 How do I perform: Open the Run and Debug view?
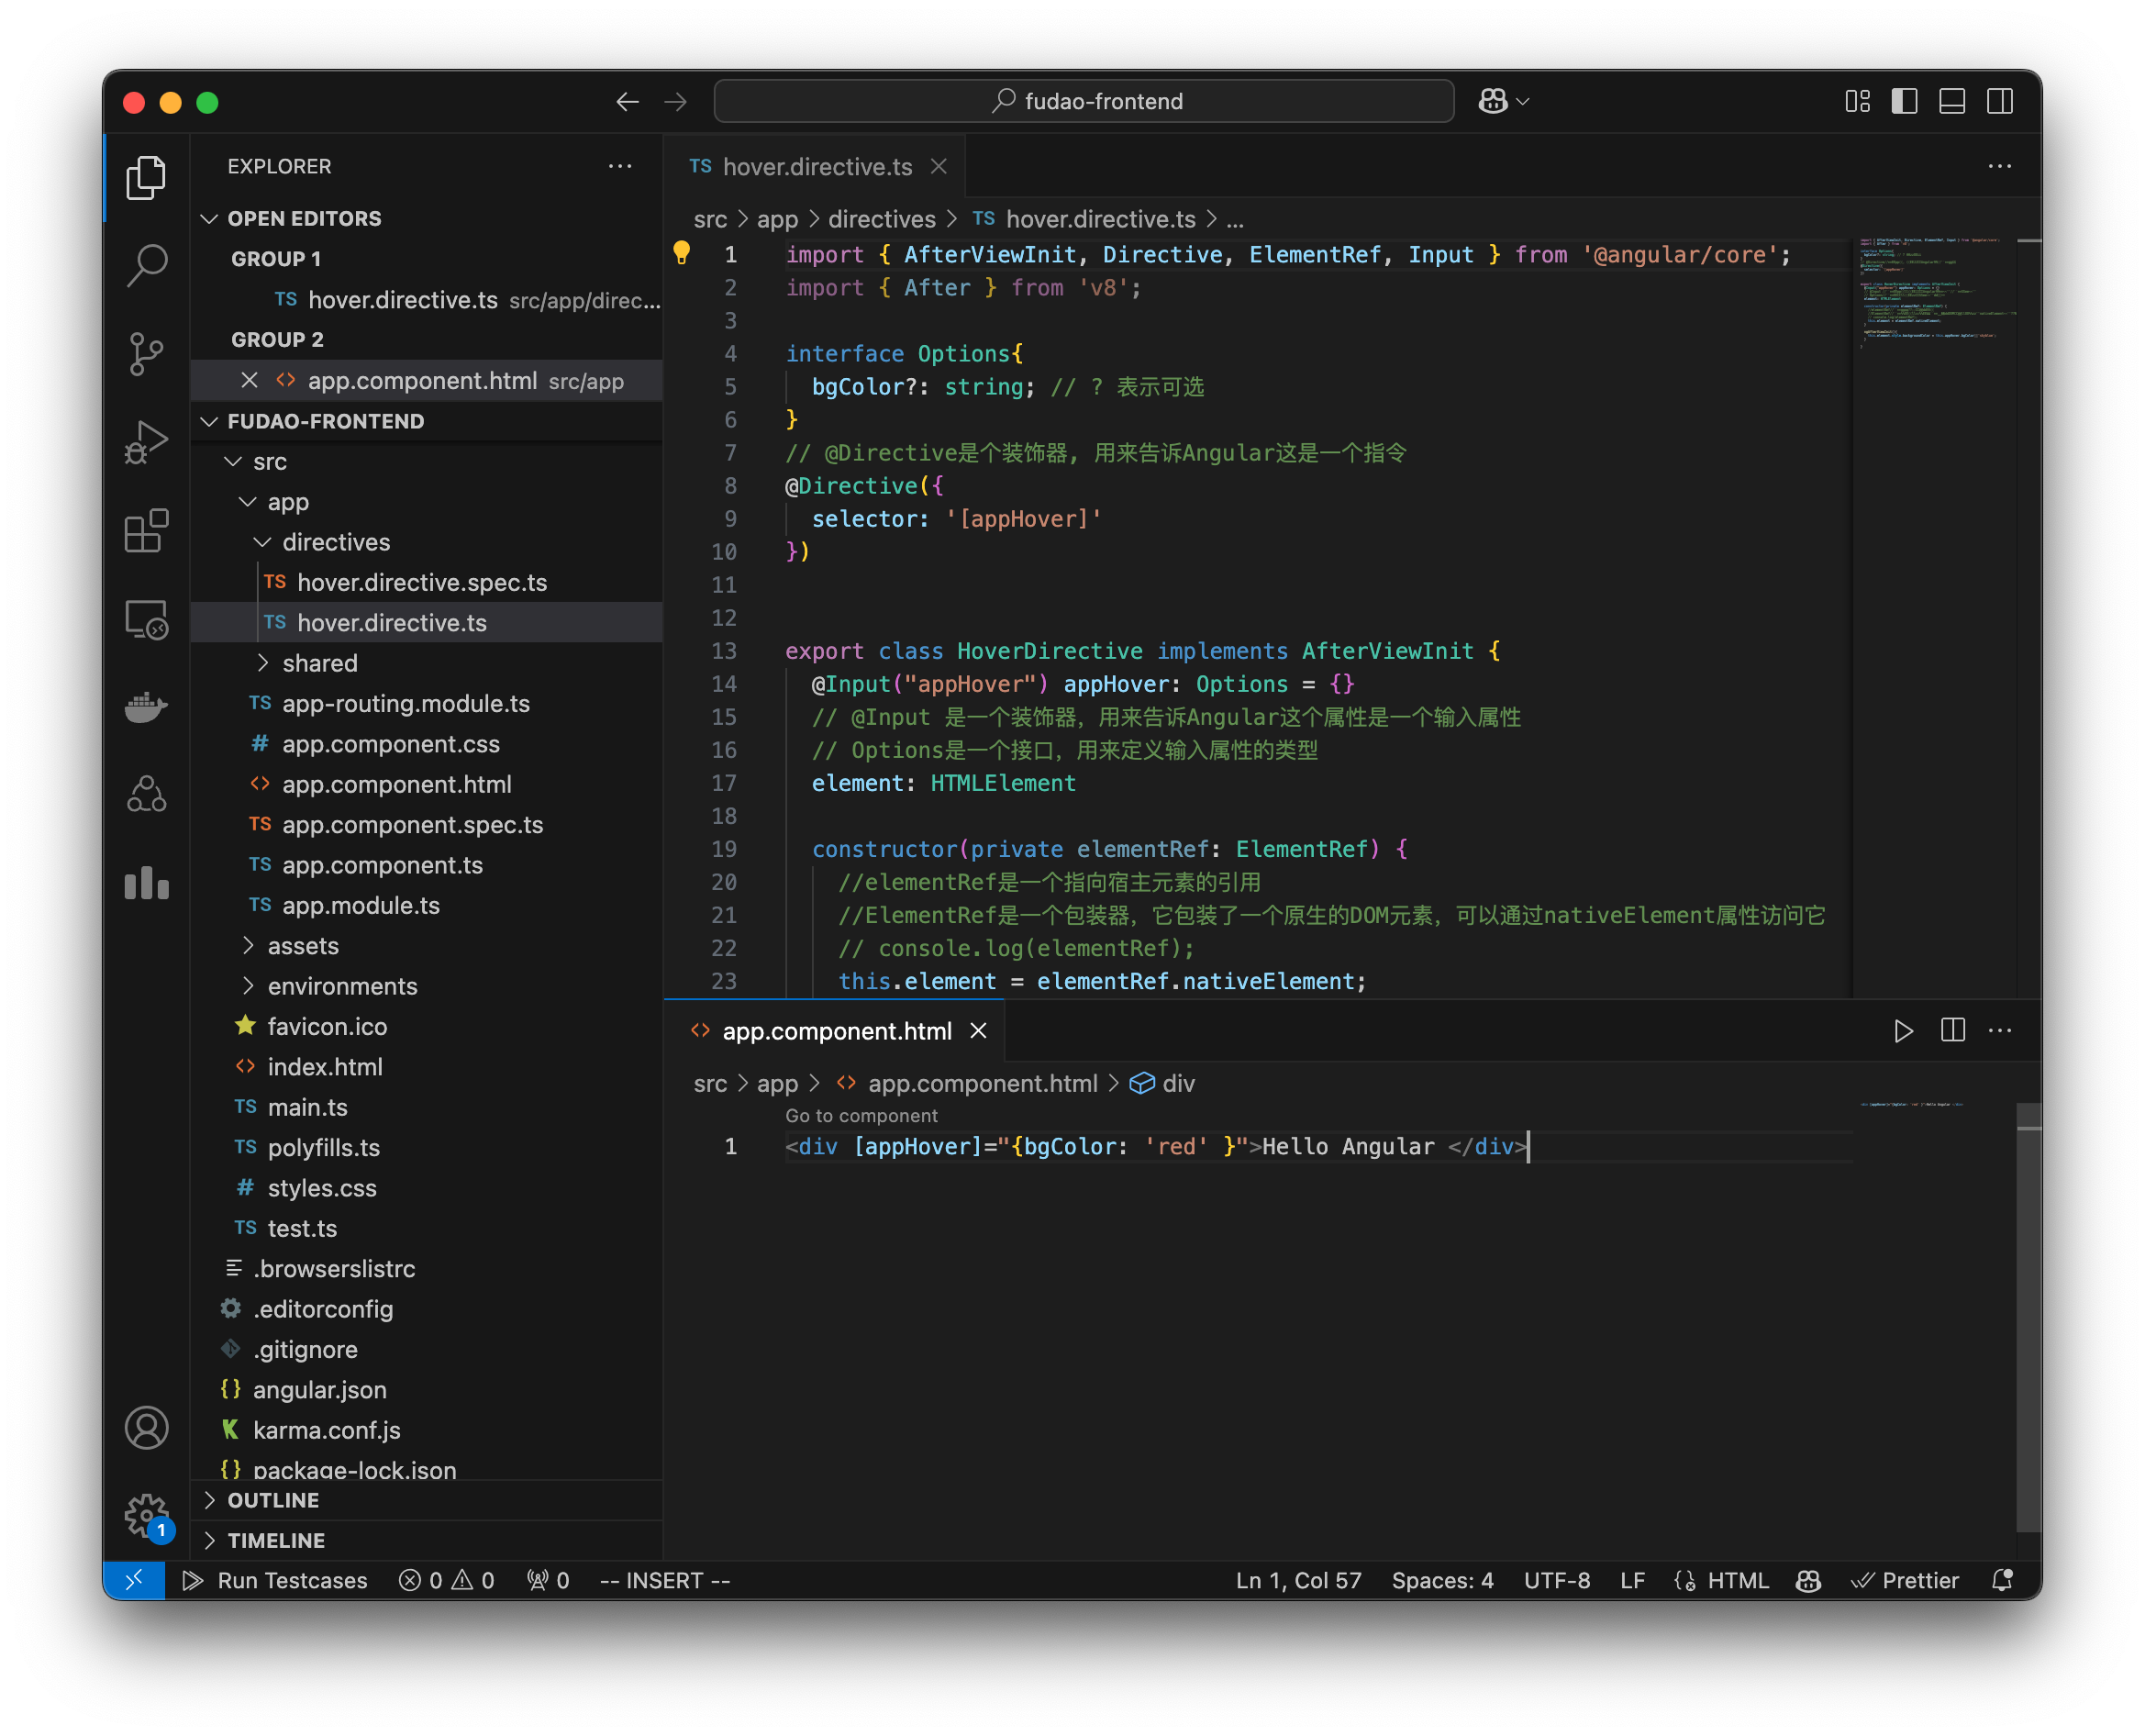pyautogui.click(x=147, y=440)
